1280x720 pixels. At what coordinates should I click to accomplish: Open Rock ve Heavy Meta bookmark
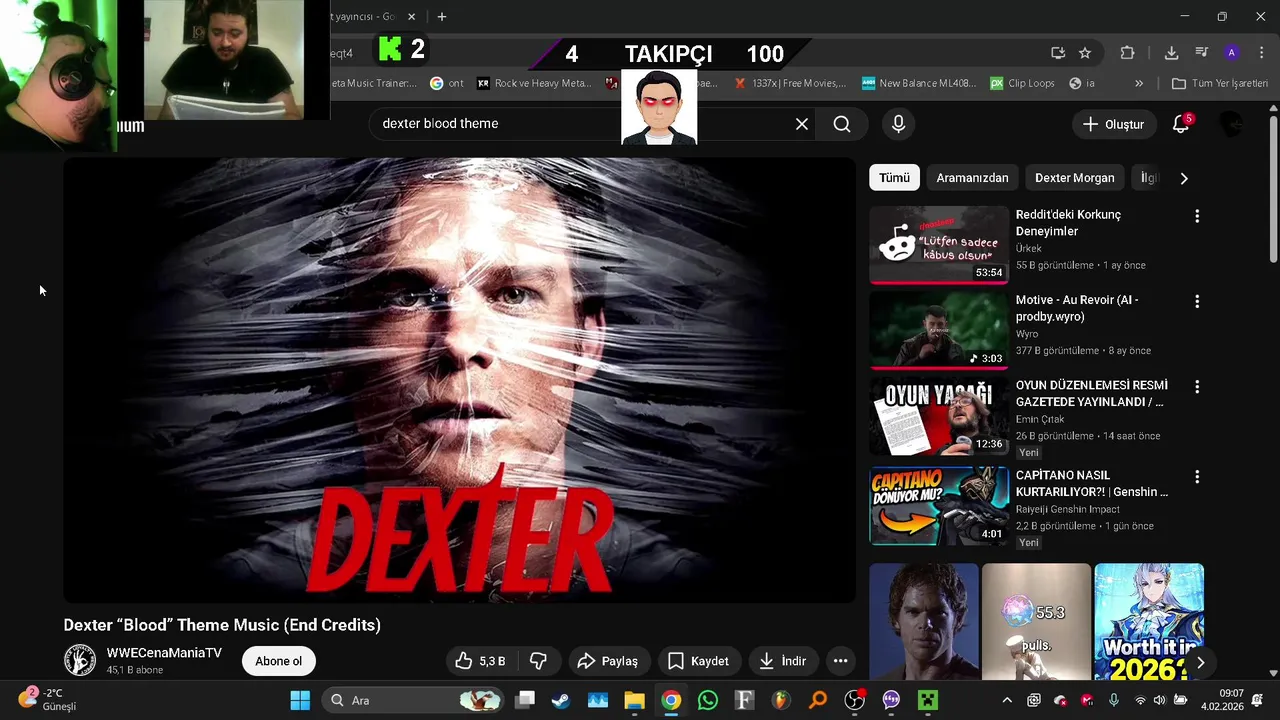535,83
